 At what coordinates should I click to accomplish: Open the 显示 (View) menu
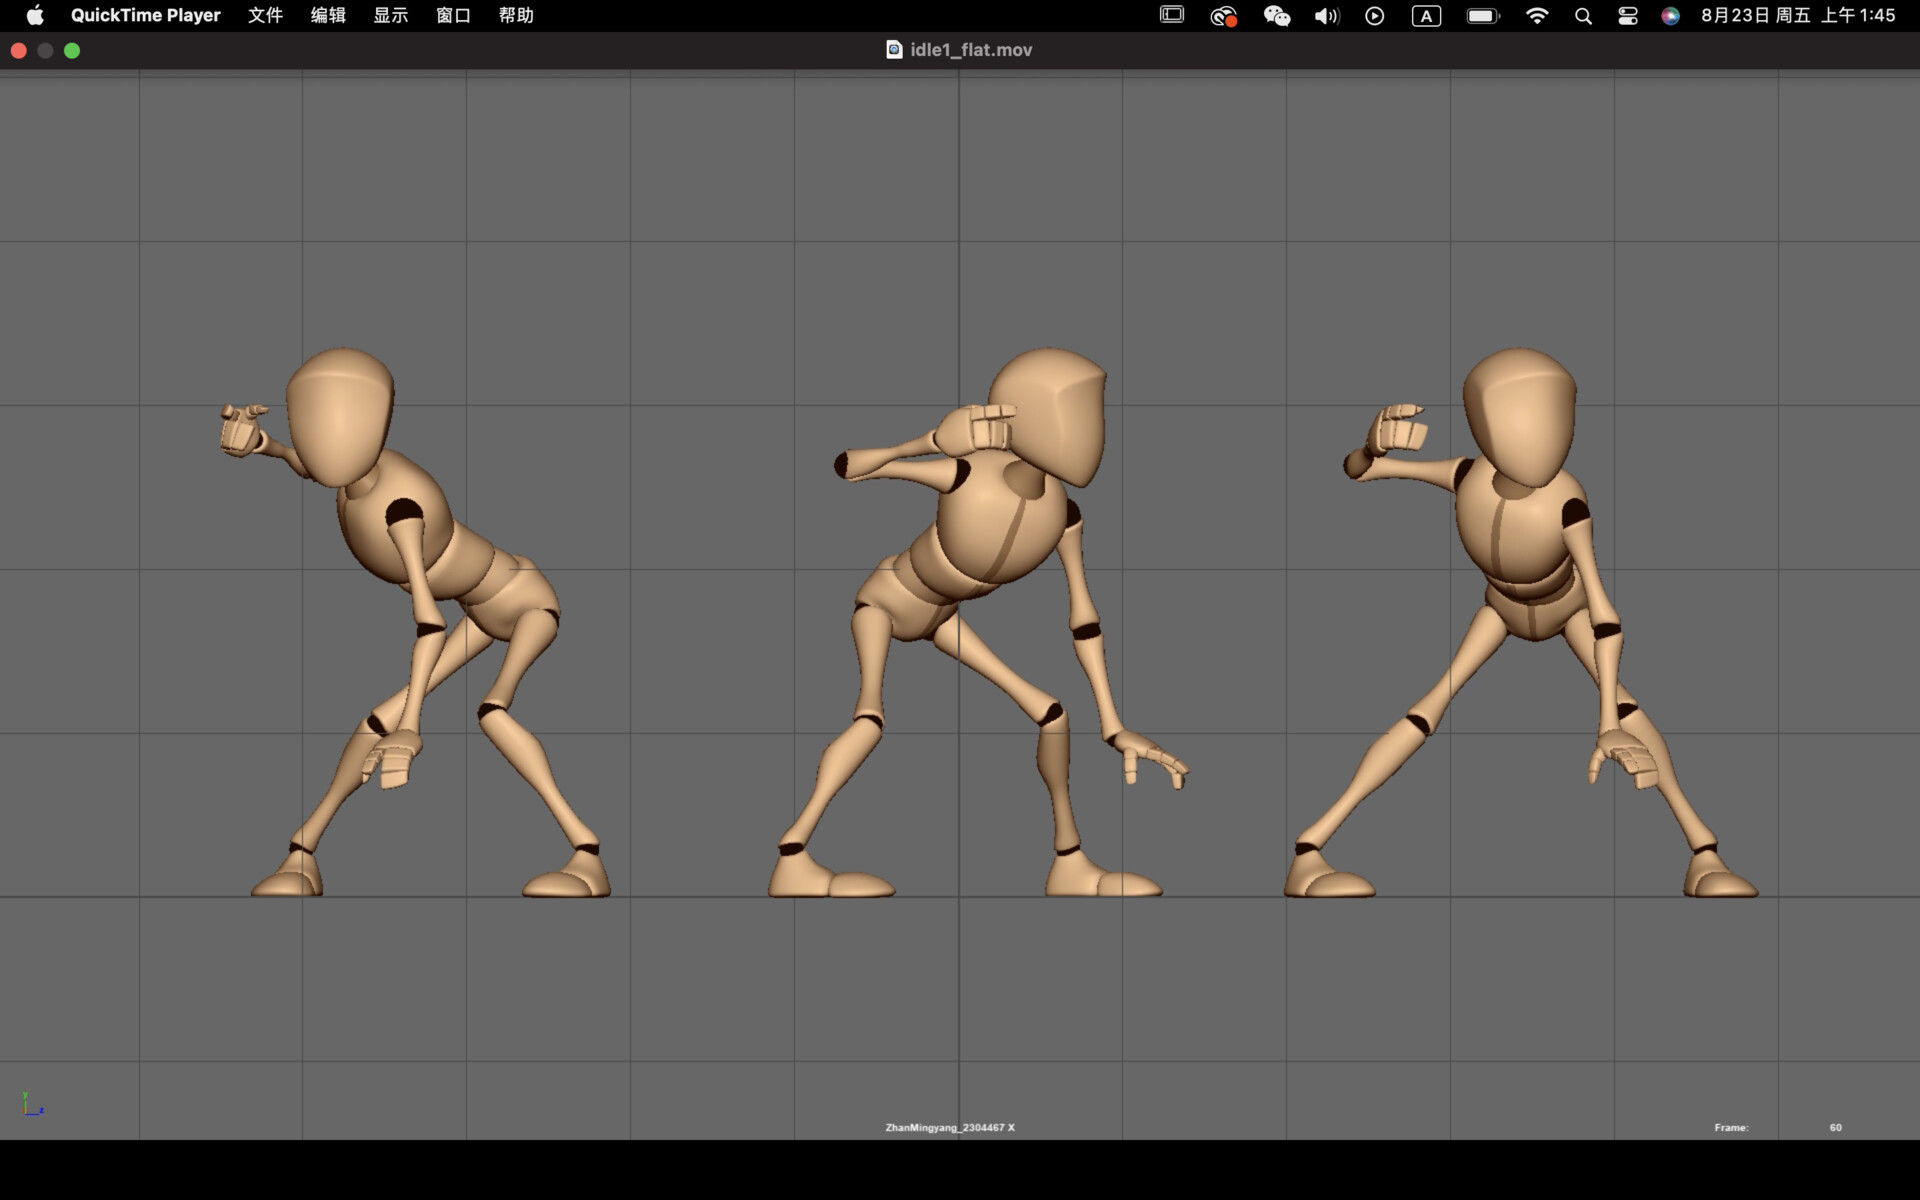click(390, 15)
